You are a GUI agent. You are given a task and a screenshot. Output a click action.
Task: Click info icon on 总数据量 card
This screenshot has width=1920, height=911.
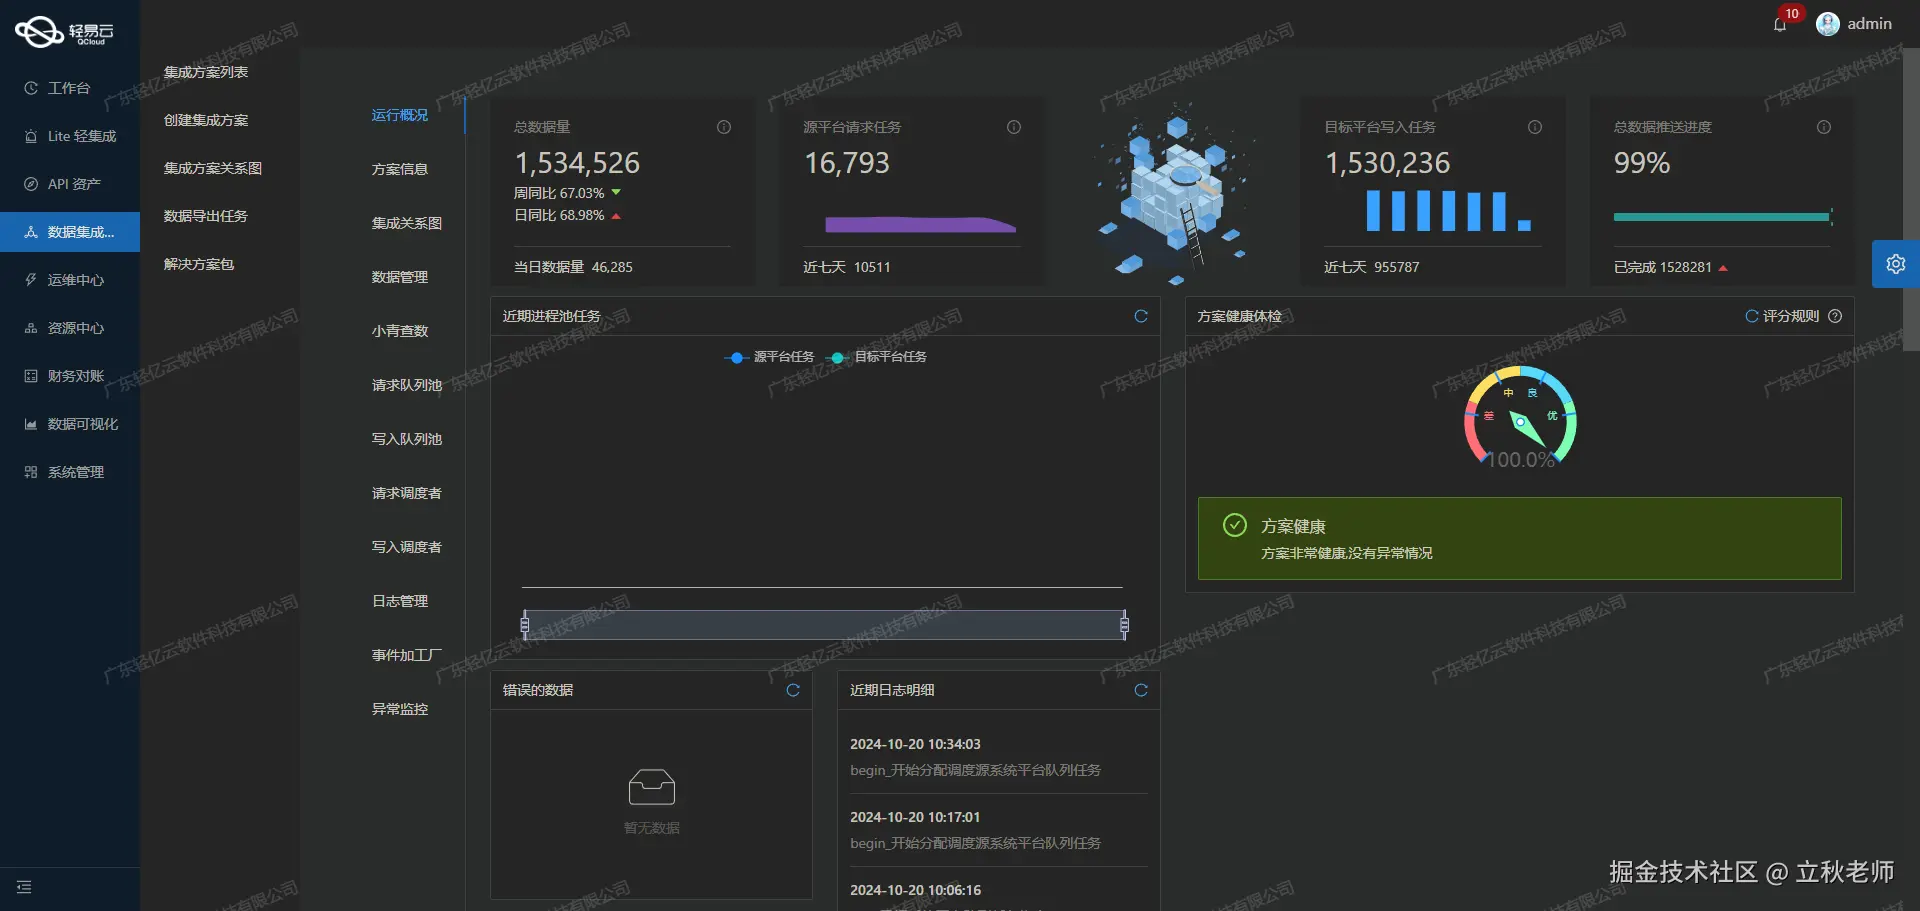click(x=724, y=127)
